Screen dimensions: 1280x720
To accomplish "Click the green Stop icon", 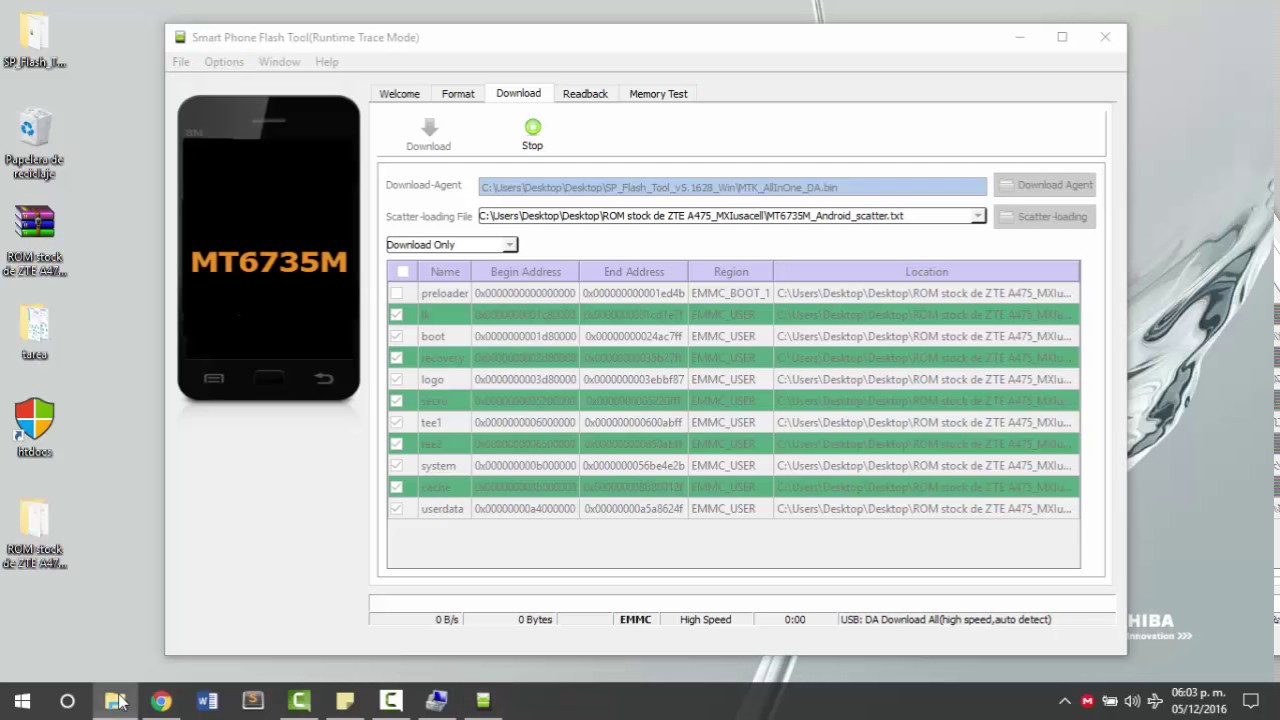I will click(x=532, y=127).
